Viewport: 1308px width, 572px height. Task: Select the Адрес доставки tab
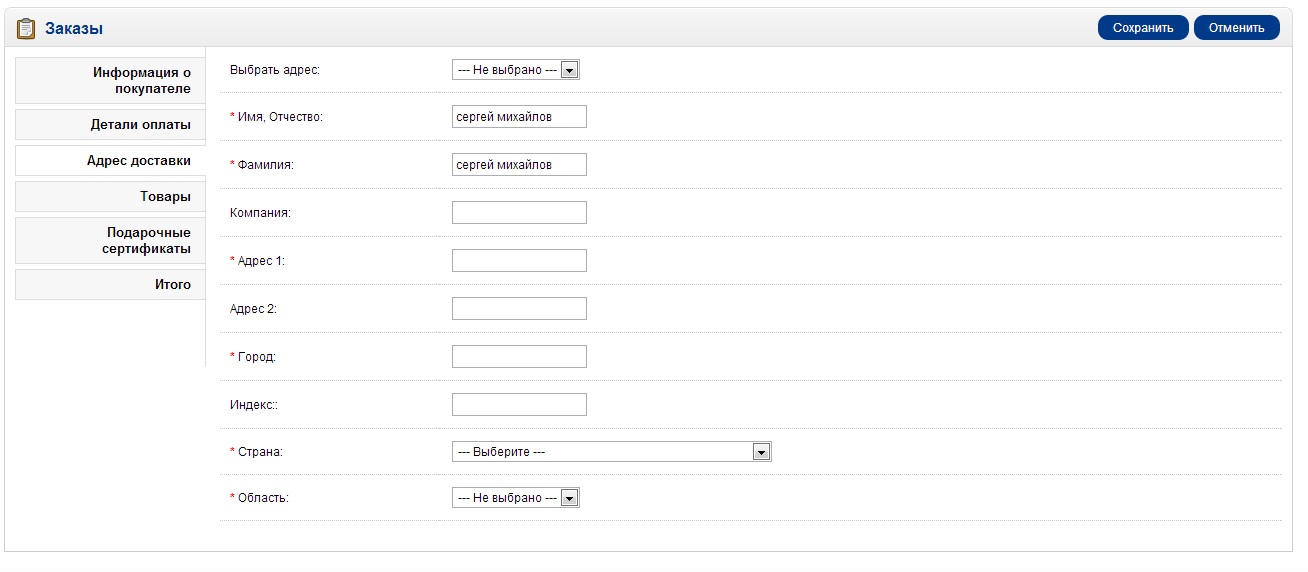coord(110,161)
